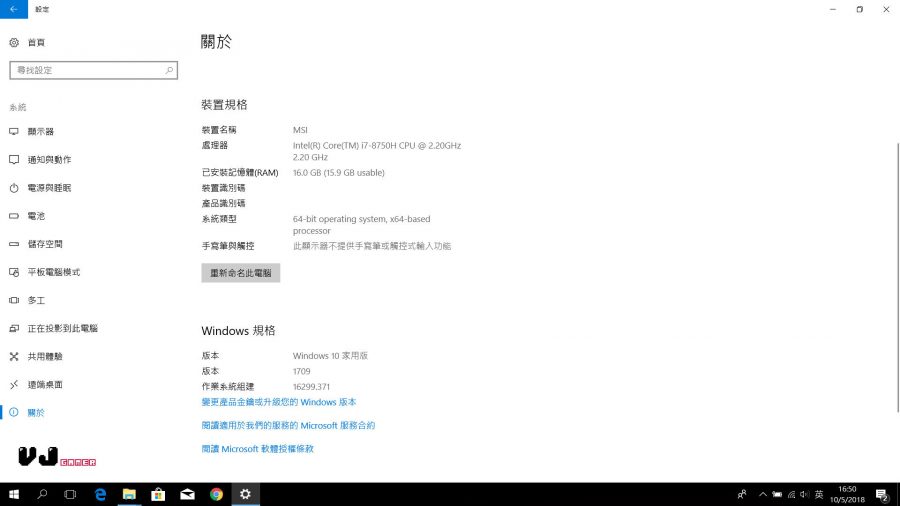
Task: Open taskbar search magnifier
Action: point(42,494)
